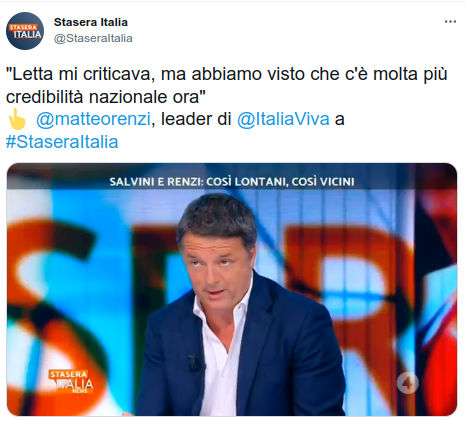
Task: Open the @StaseraItalia handle link
Action: tap(93, 38)
